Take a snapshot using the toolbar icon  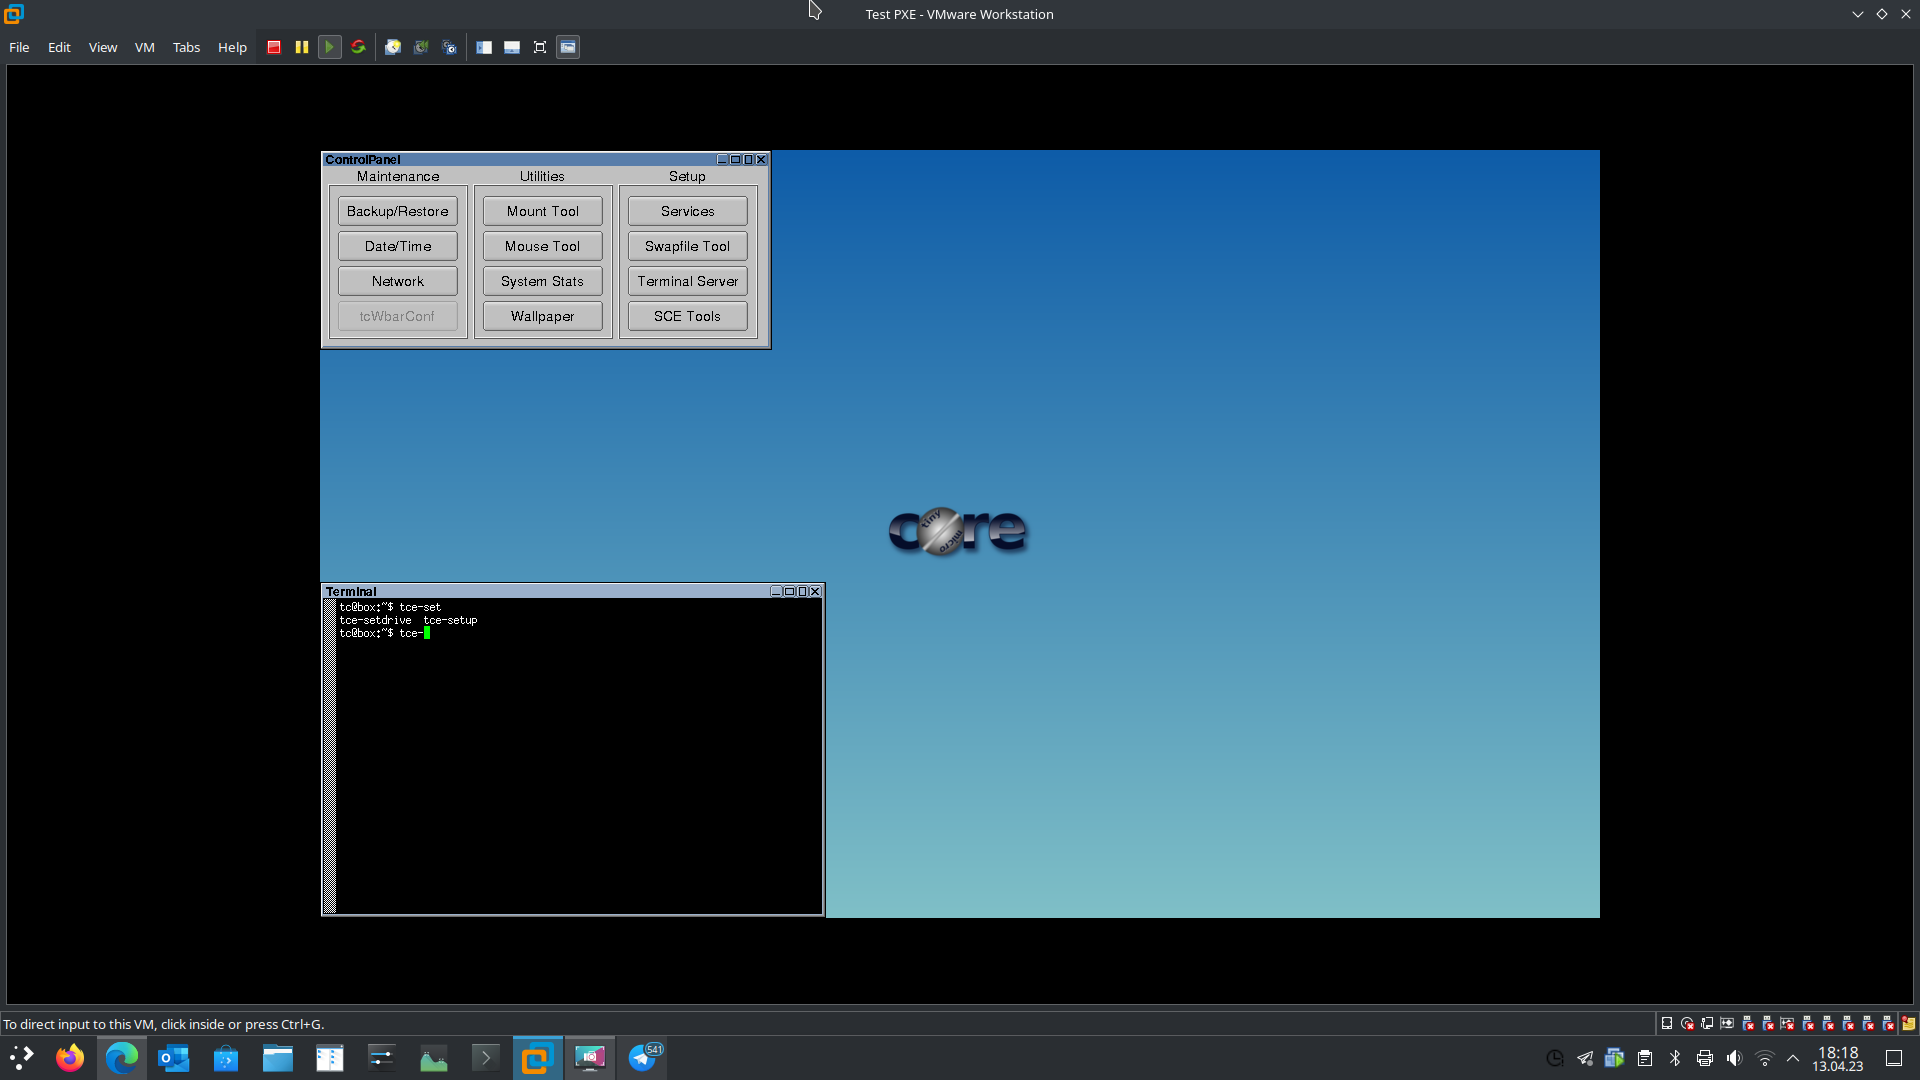393,47
